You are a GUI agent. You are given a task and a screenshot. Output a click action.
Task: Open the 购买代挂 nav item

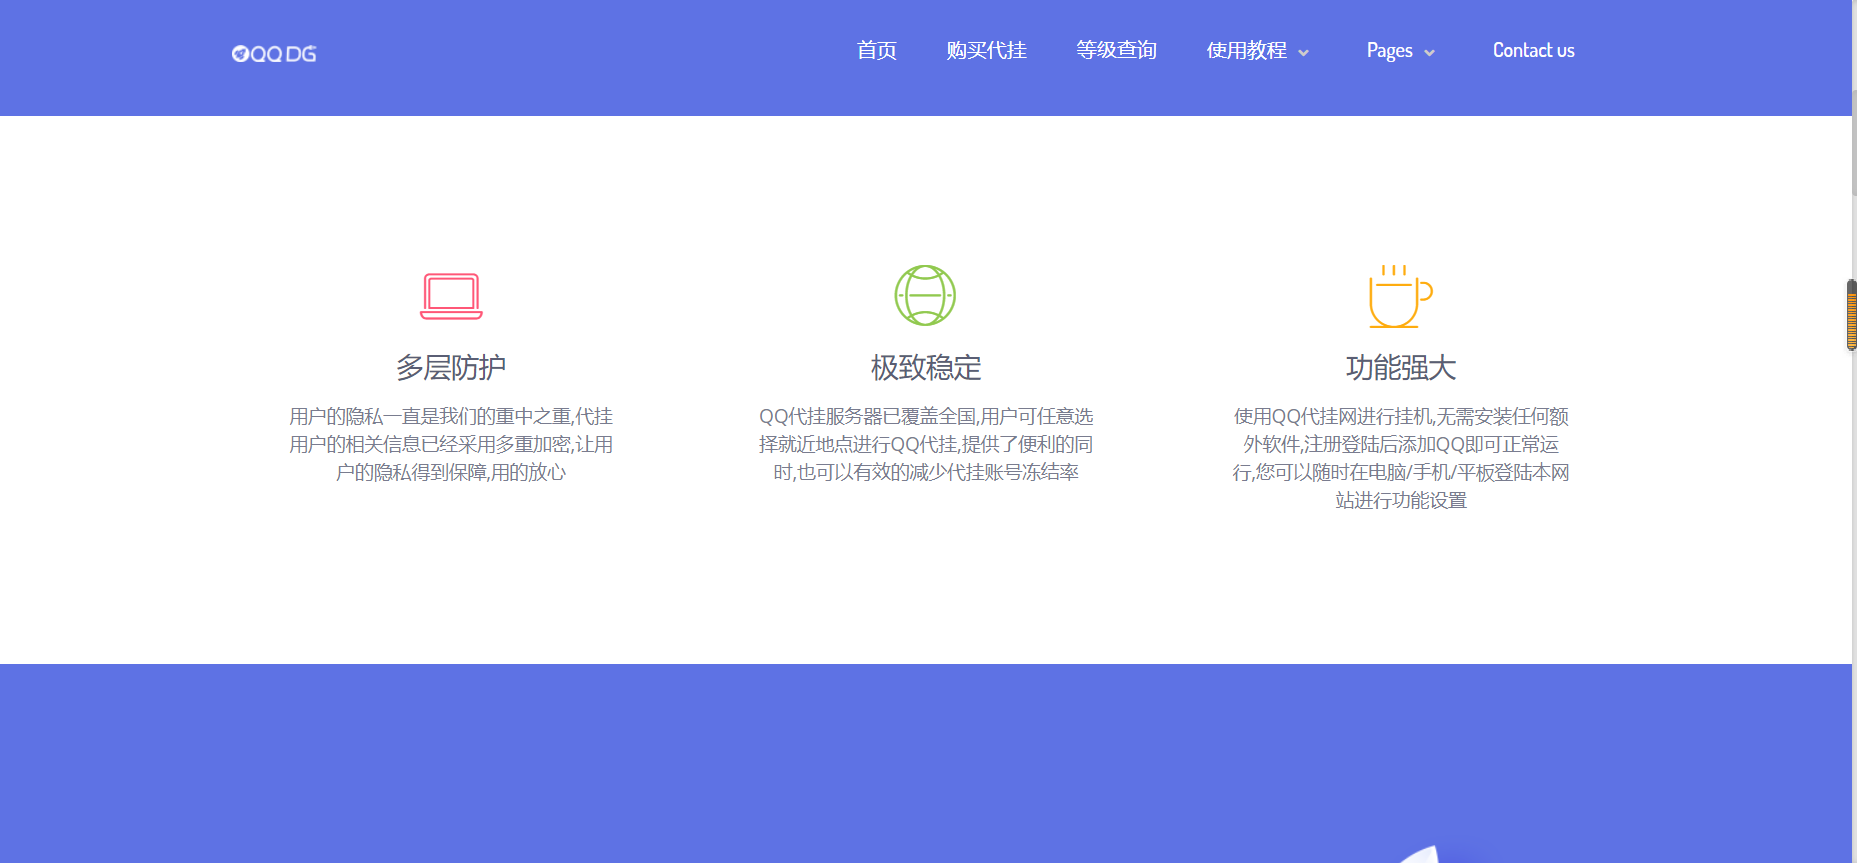click(x=986, y=51)
